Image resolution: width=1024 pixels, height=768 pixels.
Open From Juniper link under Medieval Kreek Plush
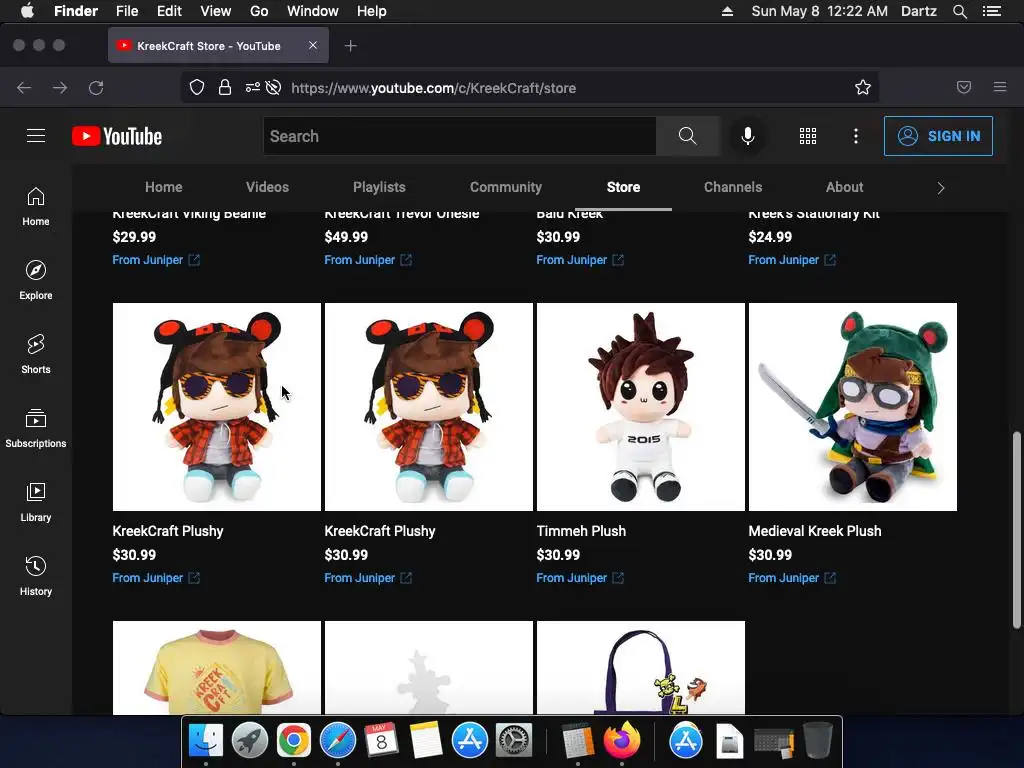[x=792, y=578]
